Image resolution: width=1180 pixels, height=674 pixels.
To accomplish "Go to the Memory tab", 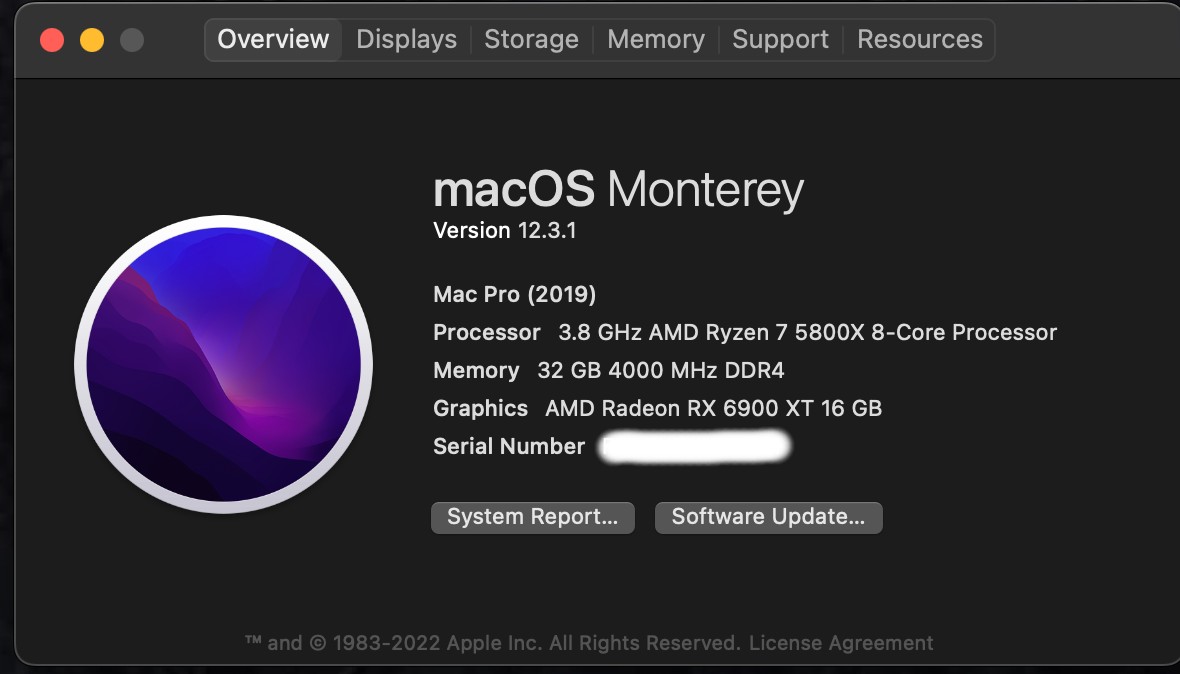I will click(655, 40).
